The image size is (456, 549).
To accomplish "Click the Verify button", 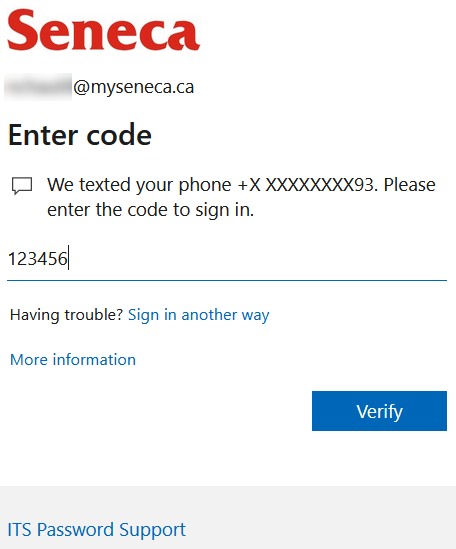I will tap(379, 411).
